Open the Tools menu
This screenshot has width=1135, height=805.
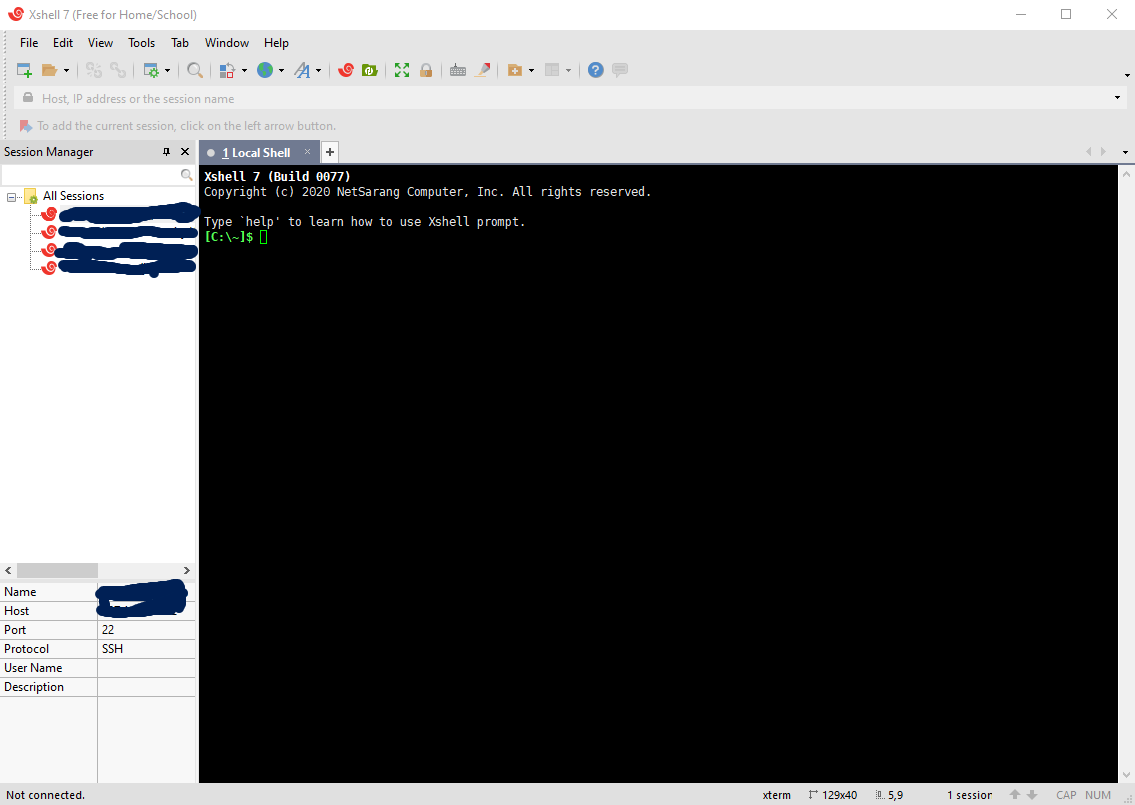[x=141, y=43]
